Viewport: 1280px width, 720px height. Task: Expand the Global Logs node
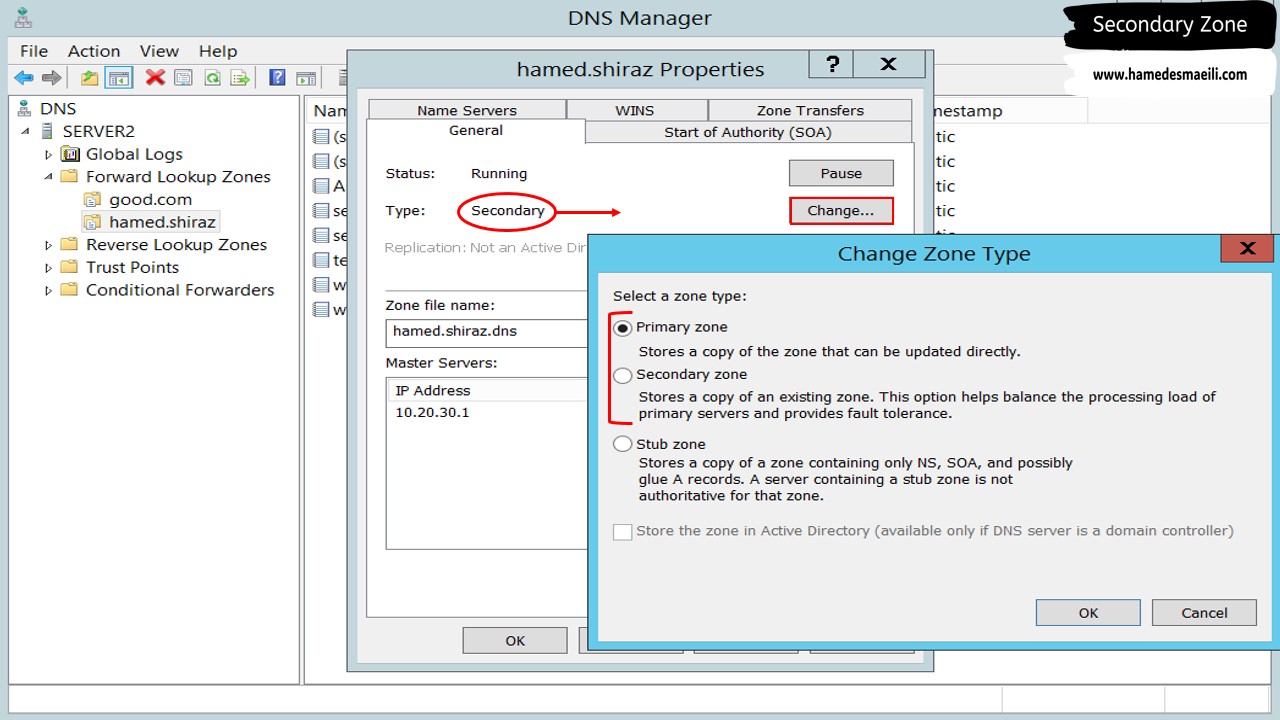coord(48,154)
